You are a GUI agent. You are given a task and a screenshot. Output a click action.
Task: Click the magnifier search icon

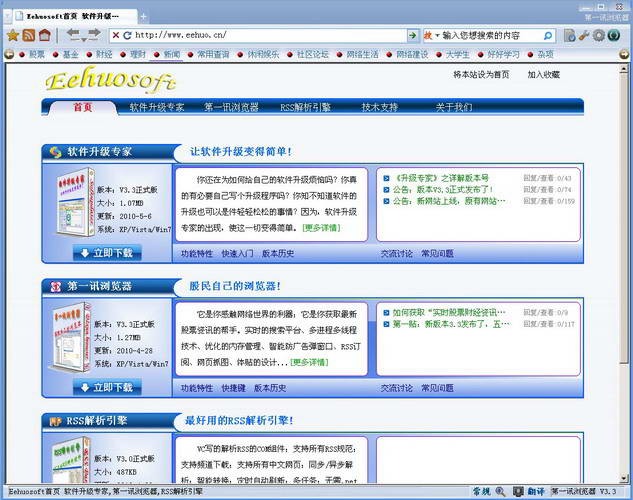548,36
